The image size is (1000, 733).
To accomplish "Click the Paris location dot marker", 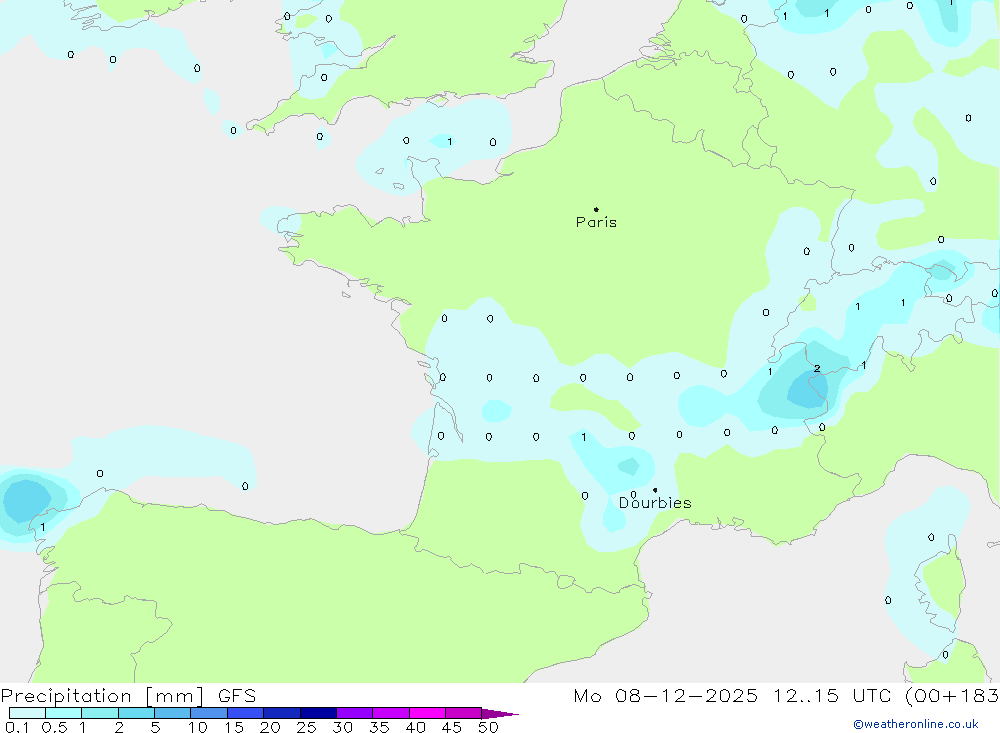I will click(596, 209).
